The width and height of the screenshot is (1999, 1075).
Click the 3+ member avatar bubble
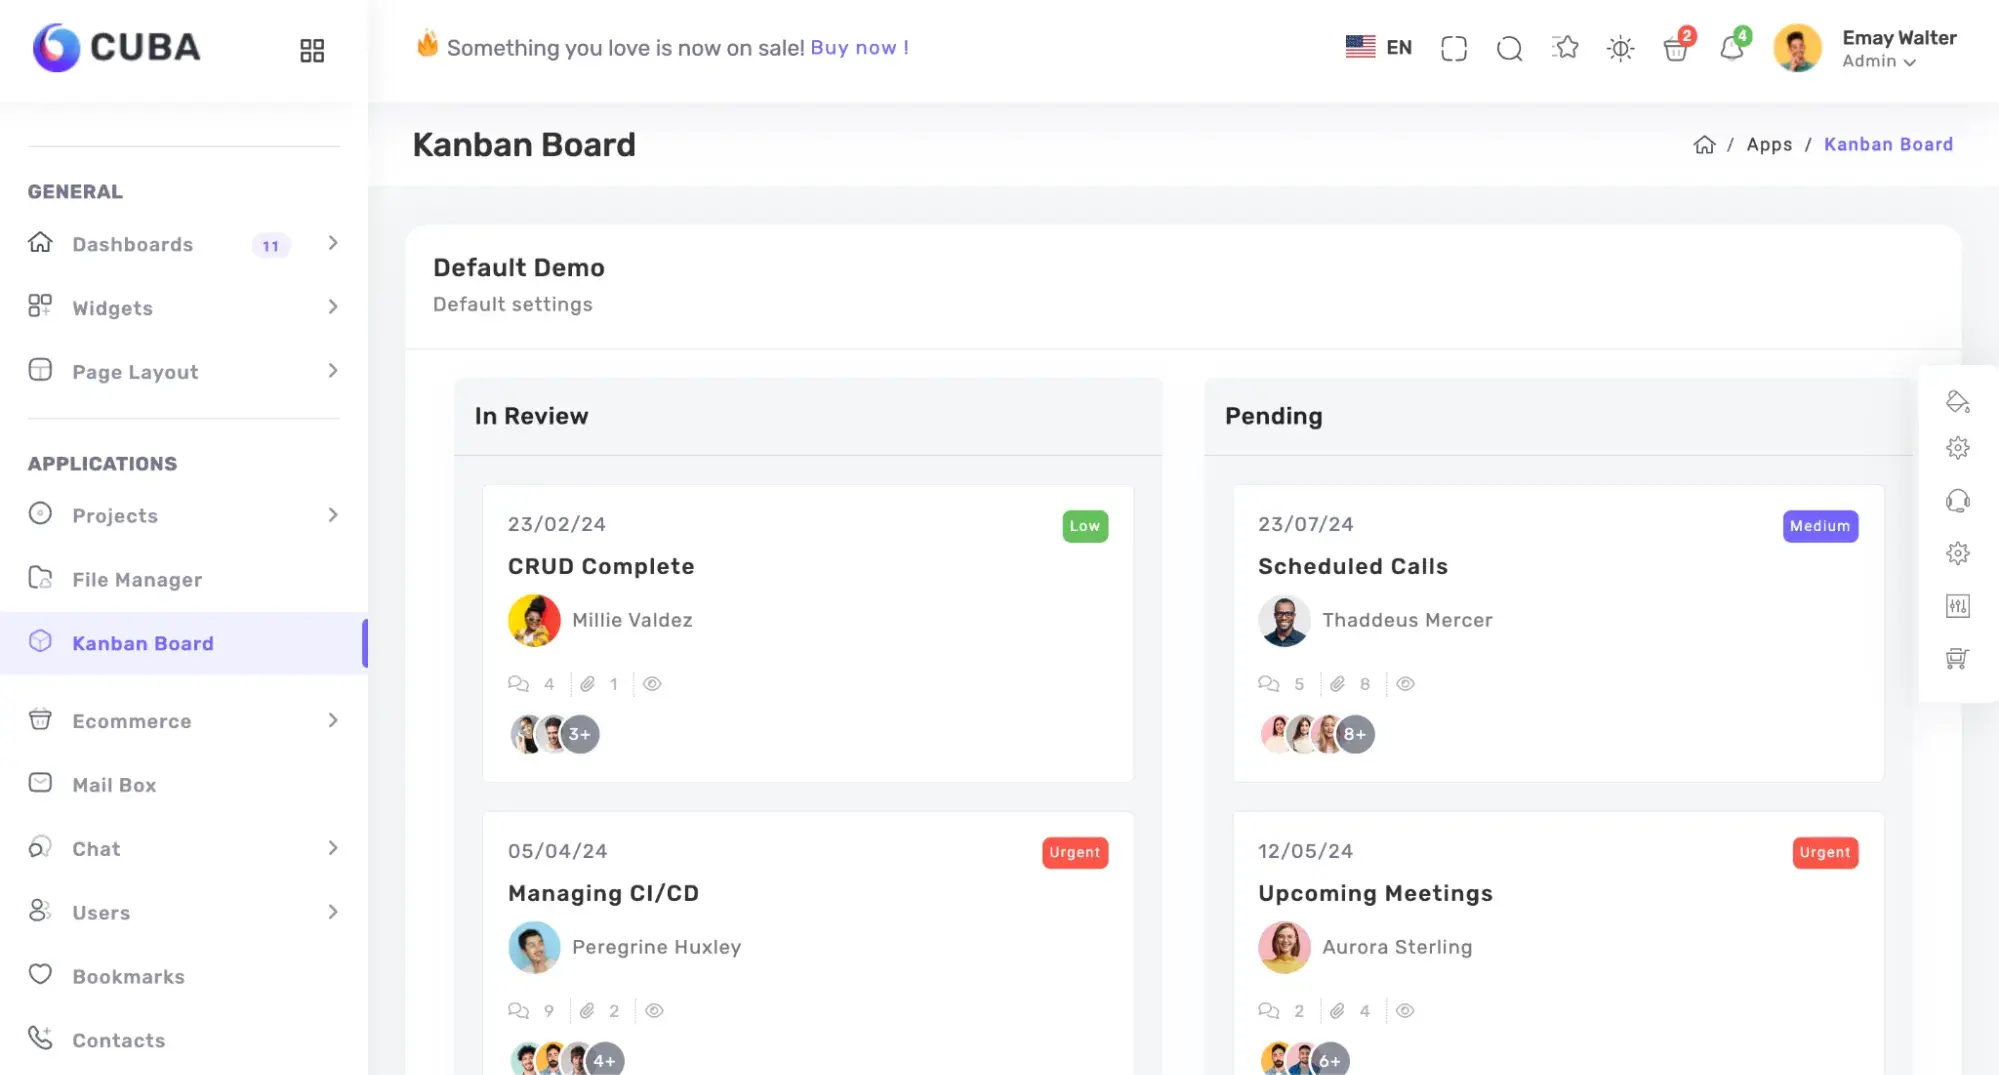coord(580,734)
